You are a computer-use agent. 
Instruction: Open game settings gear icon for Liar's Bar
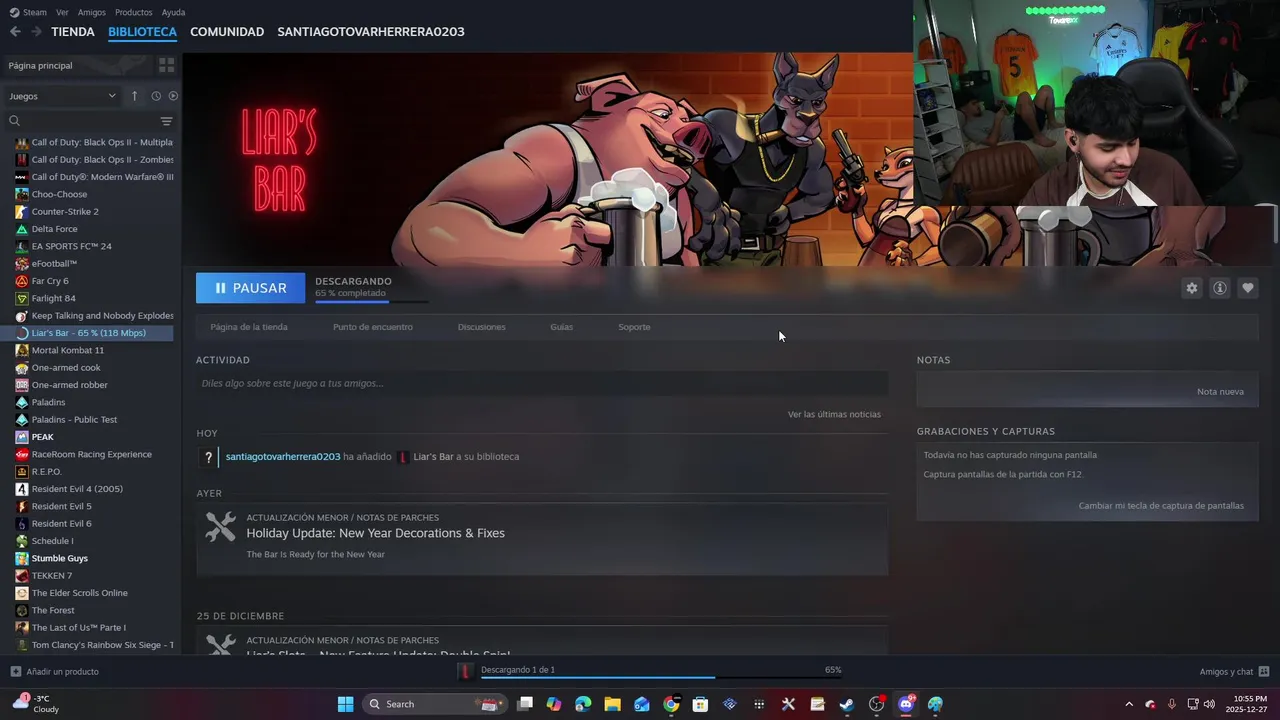tap(1191, 288)
